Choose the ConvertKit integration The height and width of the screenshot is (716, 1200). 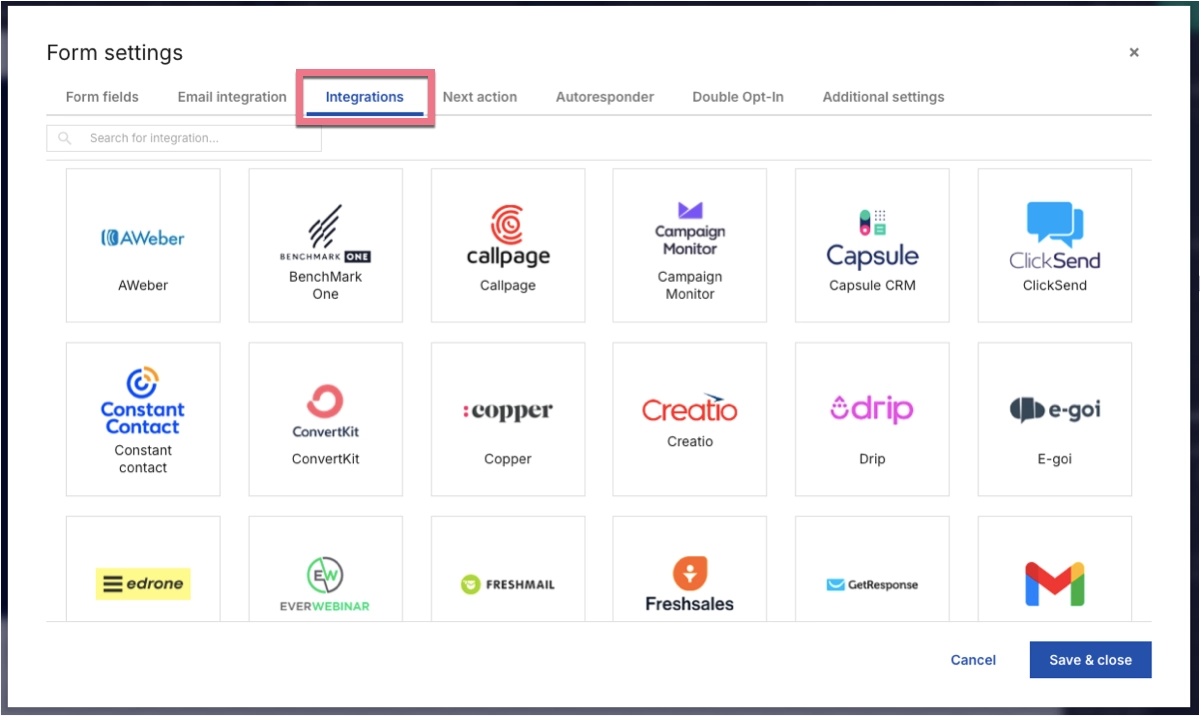pyautogui.click(x=325, y=419)
